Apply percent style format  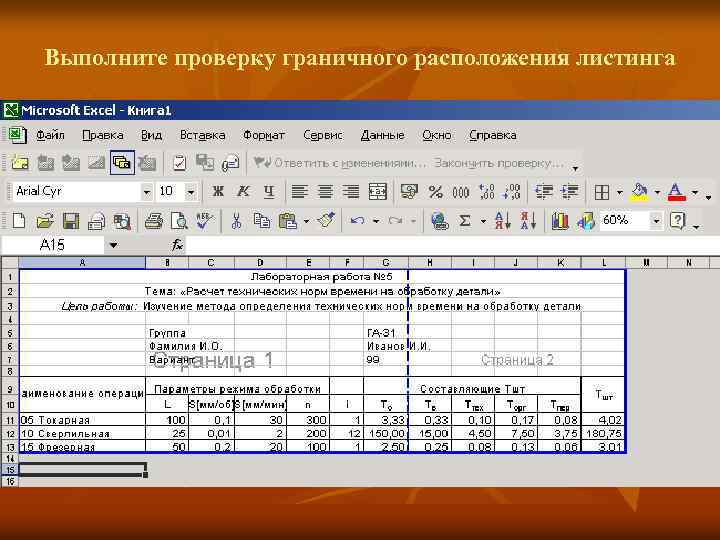tap(435, 191)
